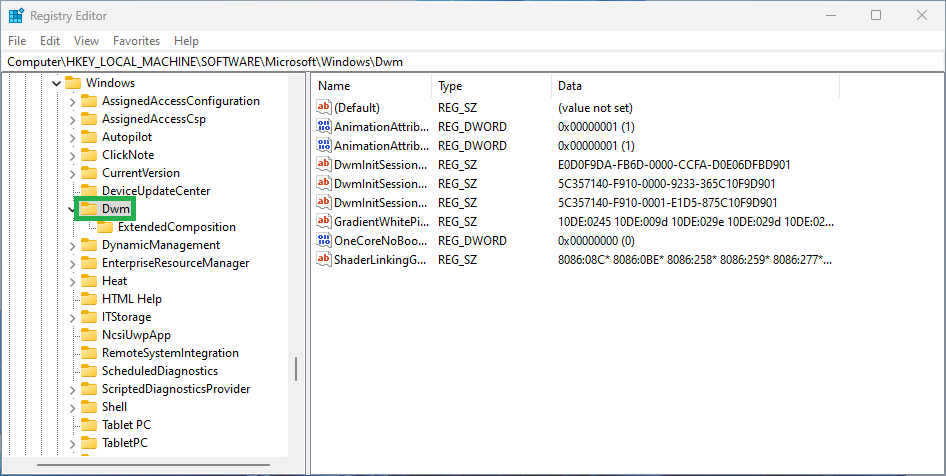Screen dimensions: 946x476
Task: Click the string icon beside ShaderLinkingG... value
Action: click(324, 259)
